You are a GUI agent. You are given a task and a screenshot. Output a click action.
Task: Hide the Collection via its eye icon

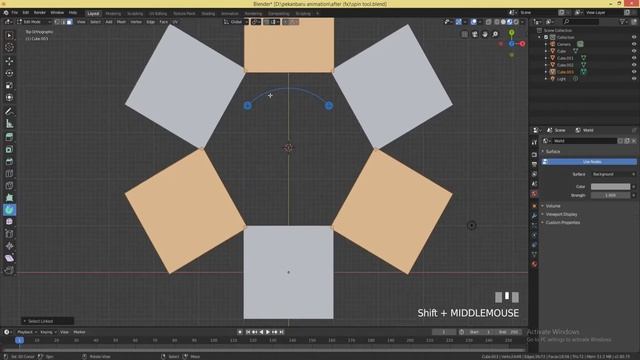634,37
